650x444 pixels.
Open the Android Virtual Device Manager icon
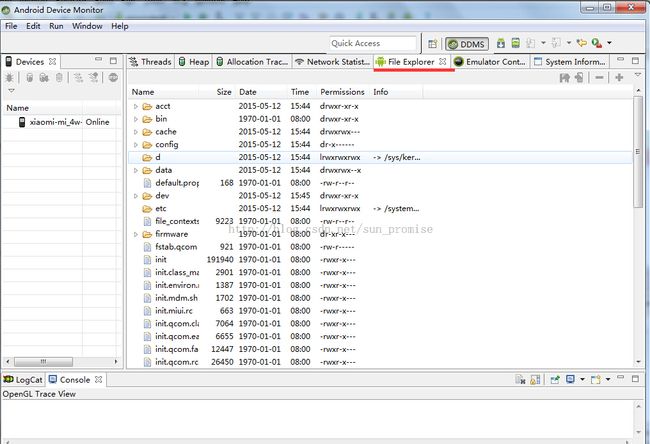click(515, 43)
